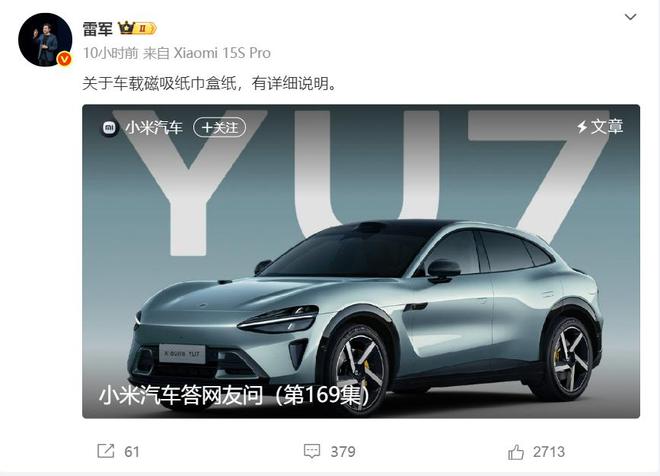
Task: Open comments via speech bubble icon
Action: click(x=312, y=451)
